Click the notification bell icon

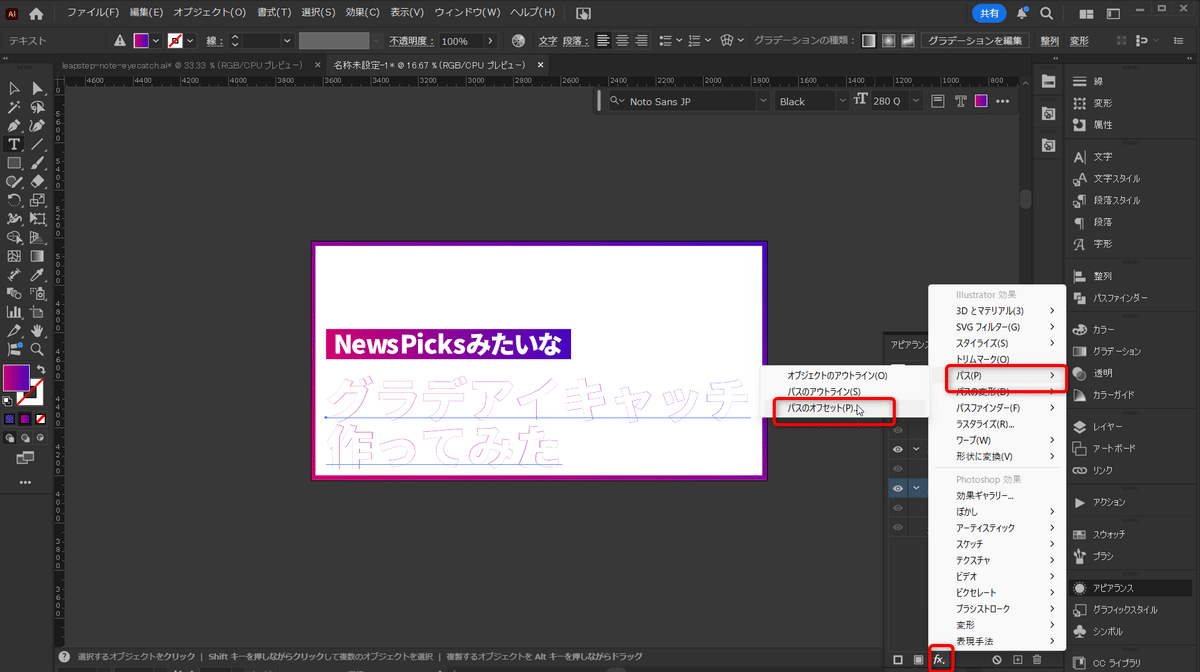(x=1022, y=14)
